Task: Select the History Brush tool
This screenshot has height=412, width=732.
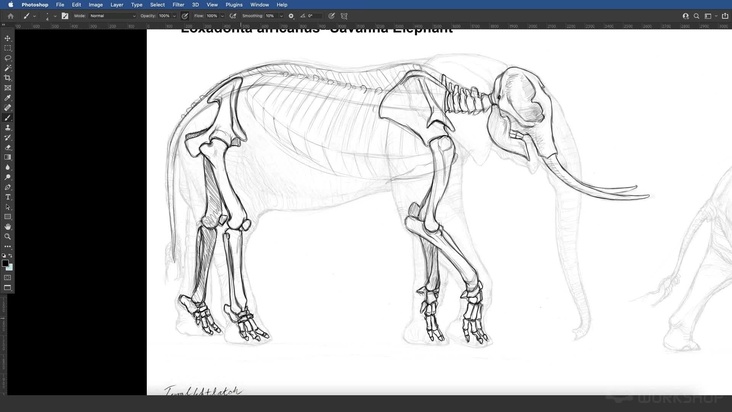Action: (x=7, y=138)
